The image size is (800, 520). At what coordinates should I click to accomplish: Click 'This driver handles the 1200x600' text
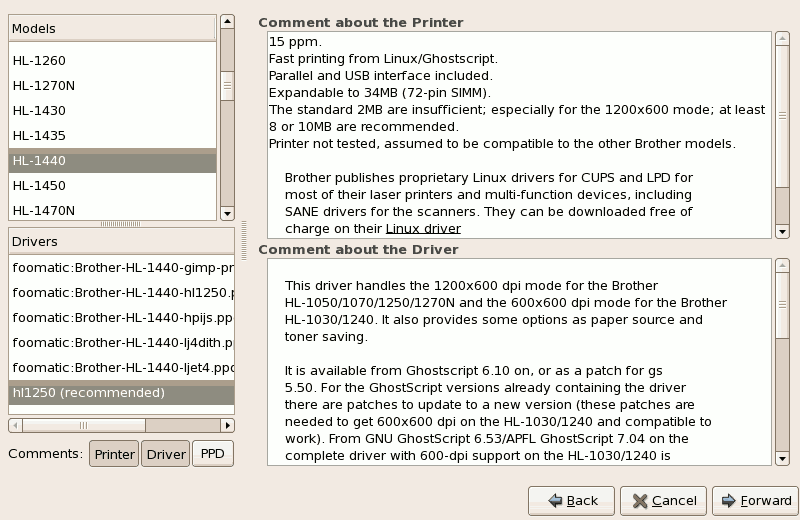[x=471, y=285]
